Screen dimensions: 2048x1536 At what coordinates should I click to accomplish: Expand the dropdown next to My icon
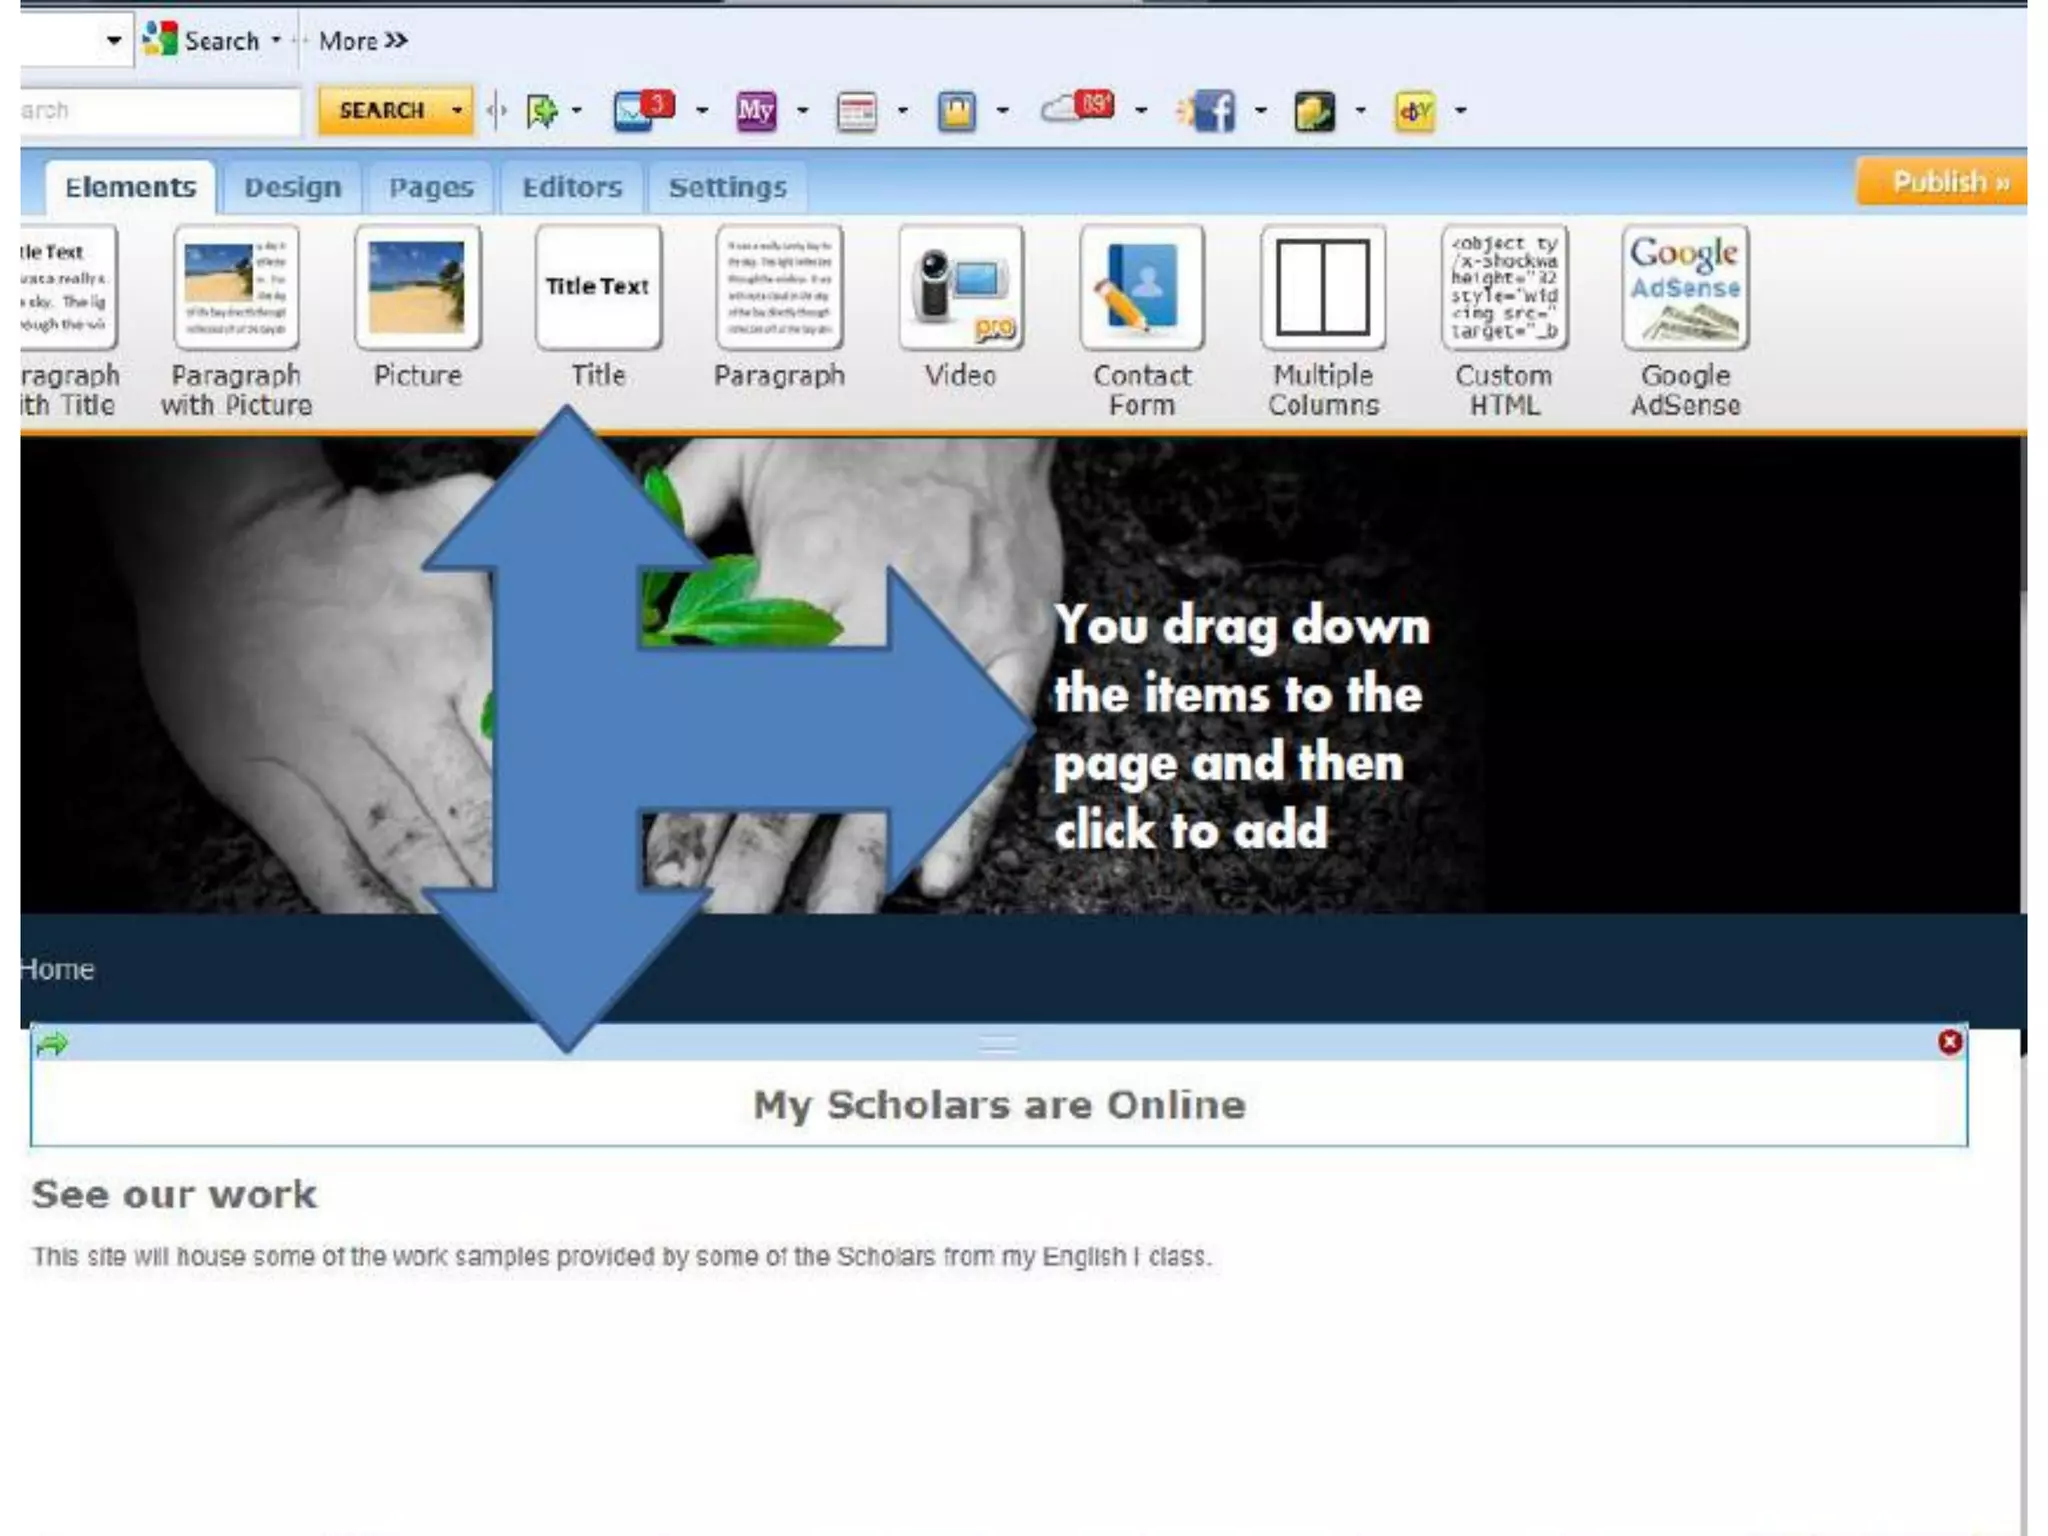(x=802, y=110)
